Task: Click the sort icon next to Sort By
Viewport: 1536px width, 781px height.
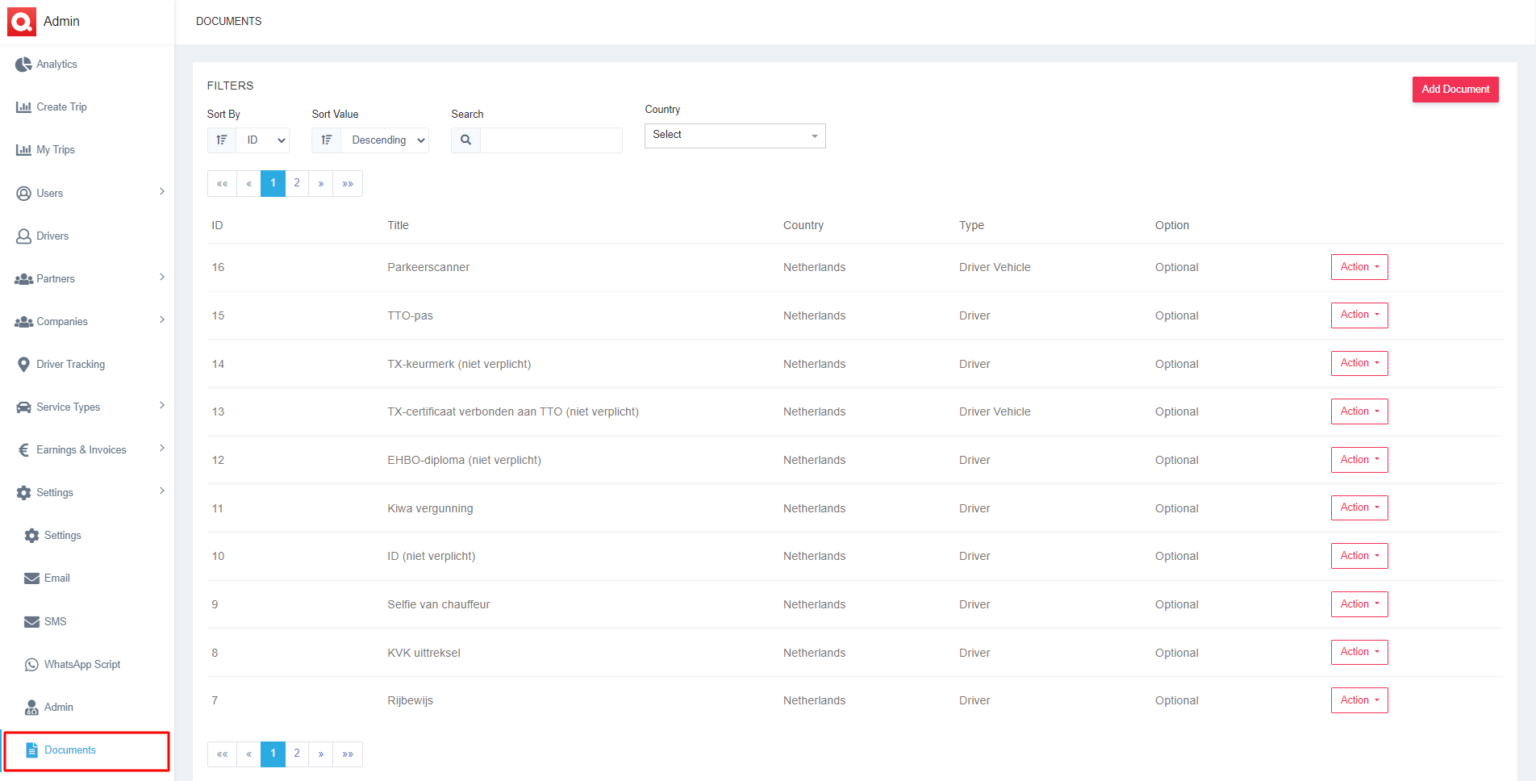Action: coord(221,140)
